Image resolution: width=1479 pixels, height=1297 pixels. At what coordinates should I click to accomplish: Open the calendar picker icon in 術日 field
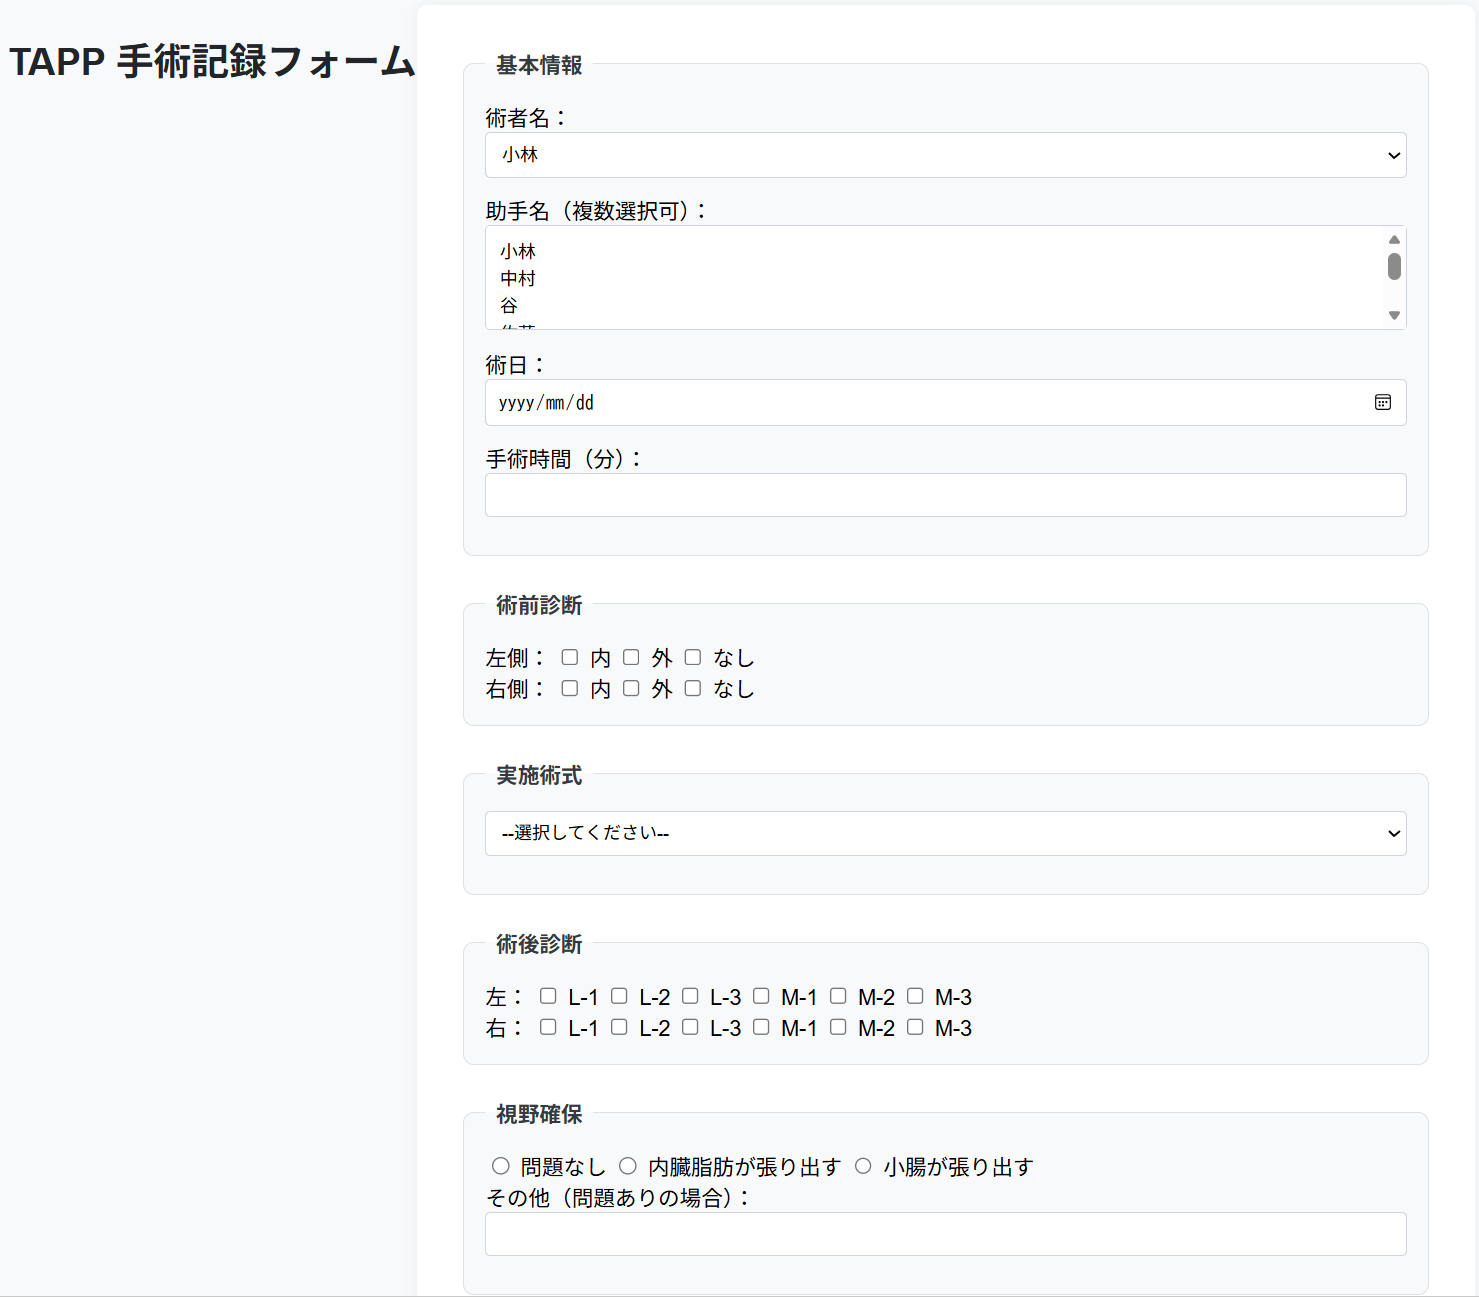[1382, 402]
